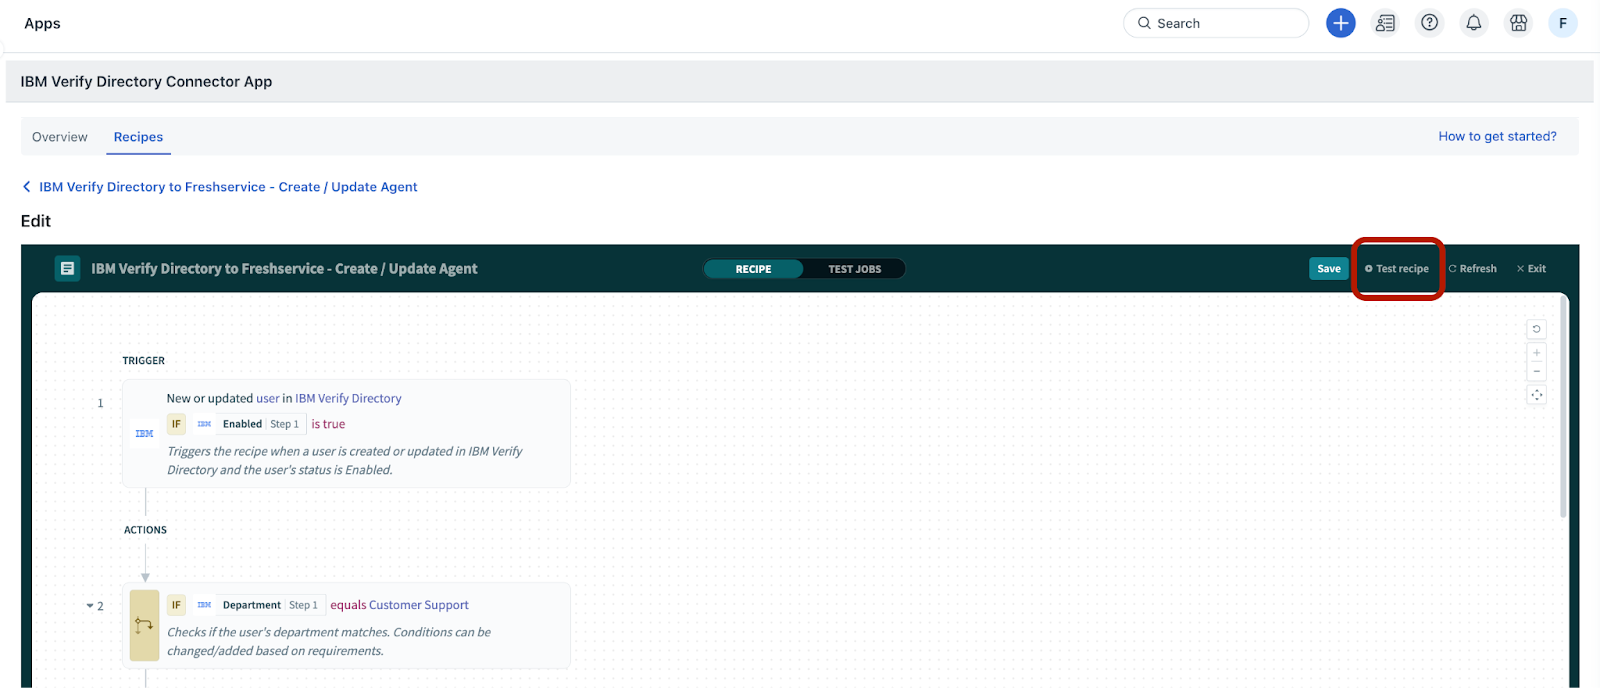Screen dimensions: 1600x688
Task: Click the branch condition icon in step 2
Action: (x=144, y=625)
